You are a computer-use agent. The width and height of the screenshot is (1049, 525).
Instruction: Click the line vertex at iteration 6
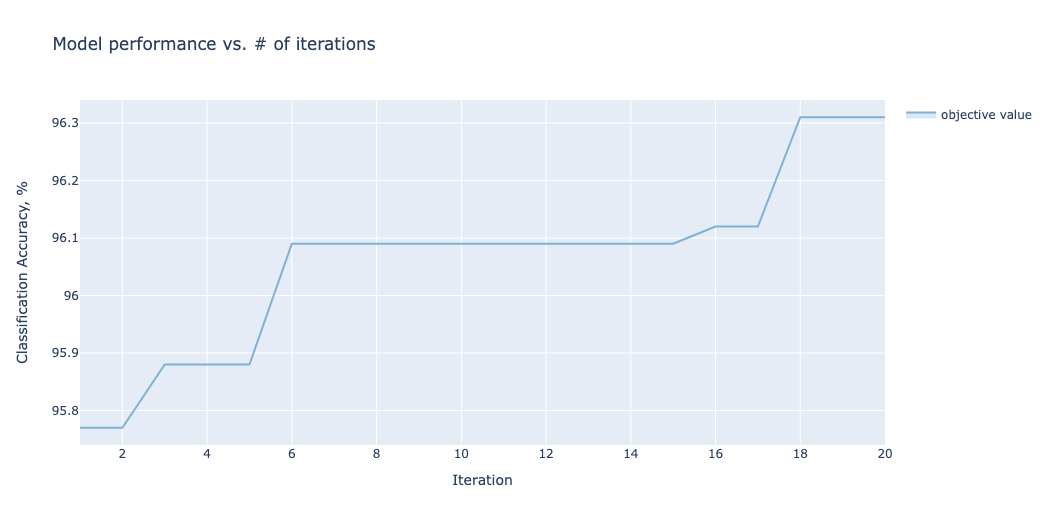[x=291, y=244]
